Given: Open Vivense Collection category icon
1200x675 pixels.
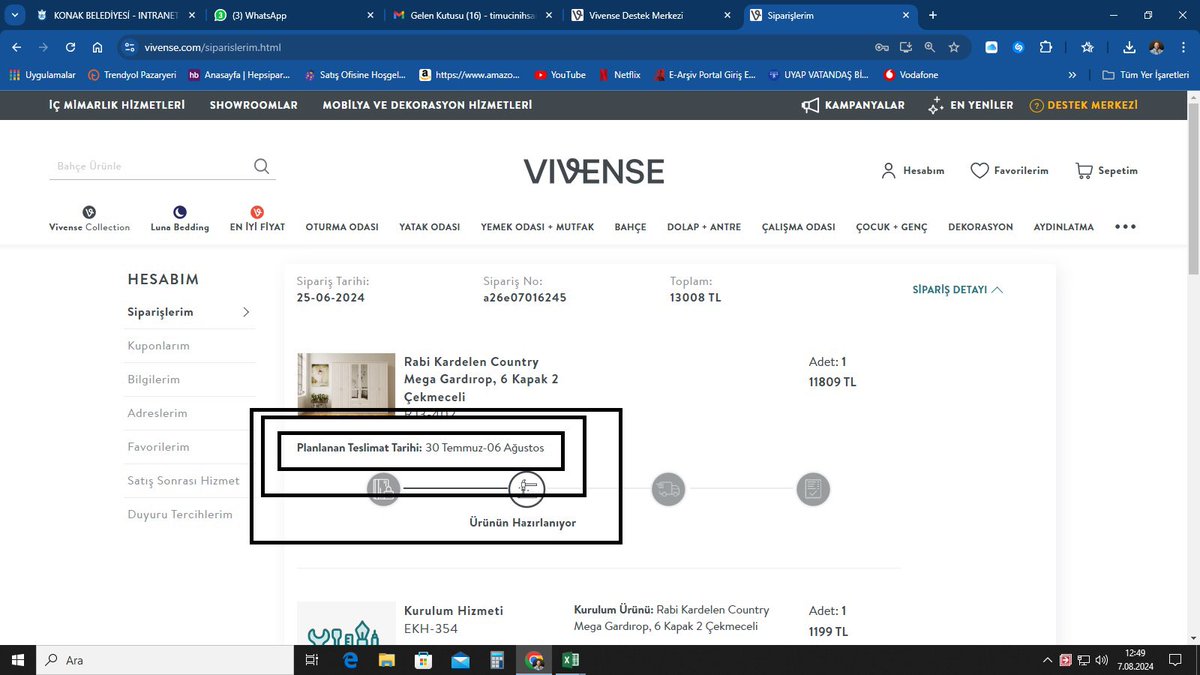Looking at the screenshot, I should 89,212.
